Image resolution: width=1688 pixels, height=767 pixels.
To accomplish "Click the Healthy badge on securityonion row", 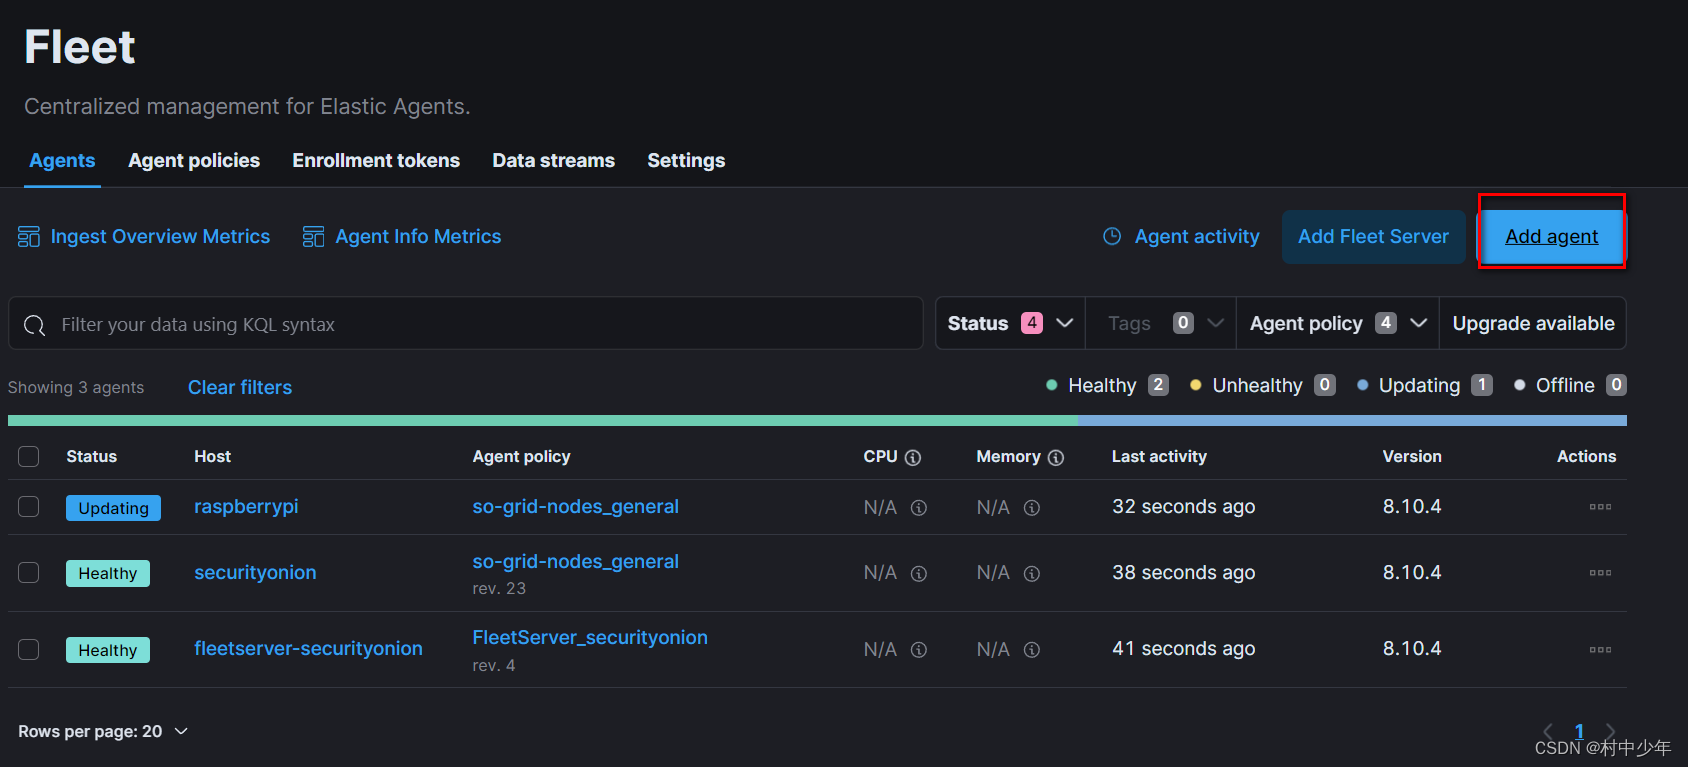I will coord(108,573).
